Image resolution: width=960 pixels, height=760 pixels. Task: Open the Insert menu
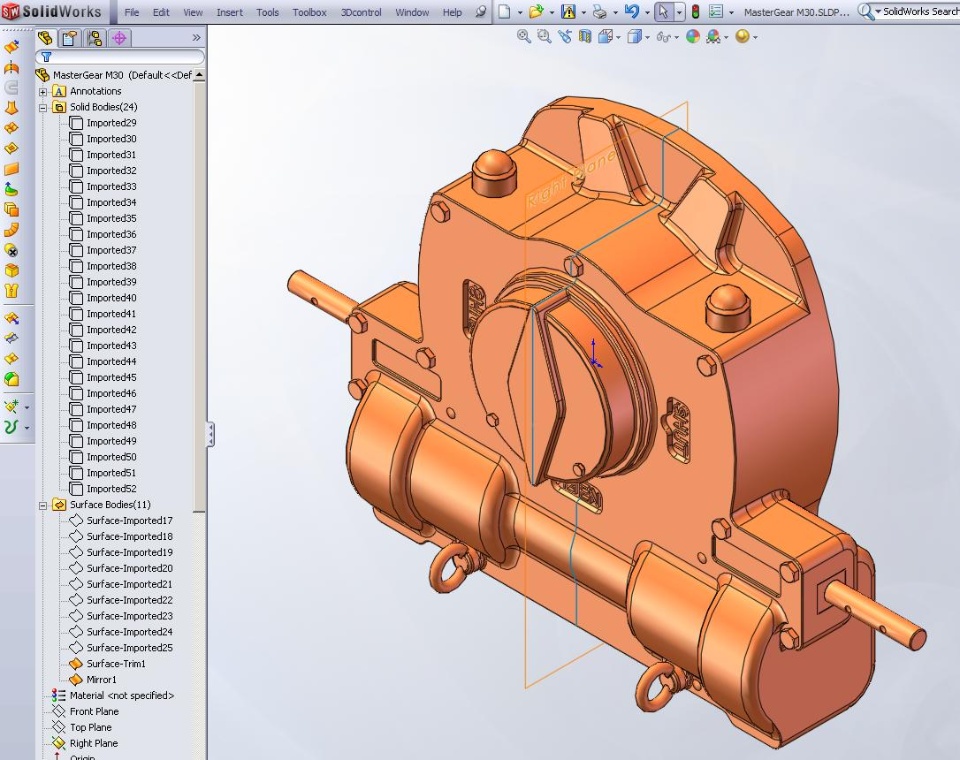(230, 12)
